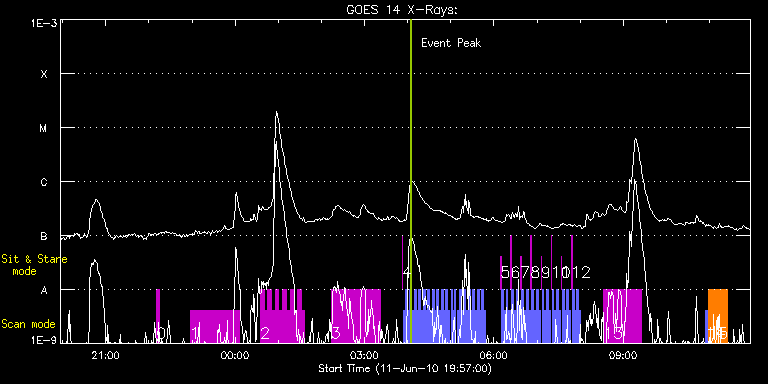Image resolution: width=768 pixels, height=384 pixels.
Task: Click the "03:00" time axis label
Action: click(x=365, y=355)
